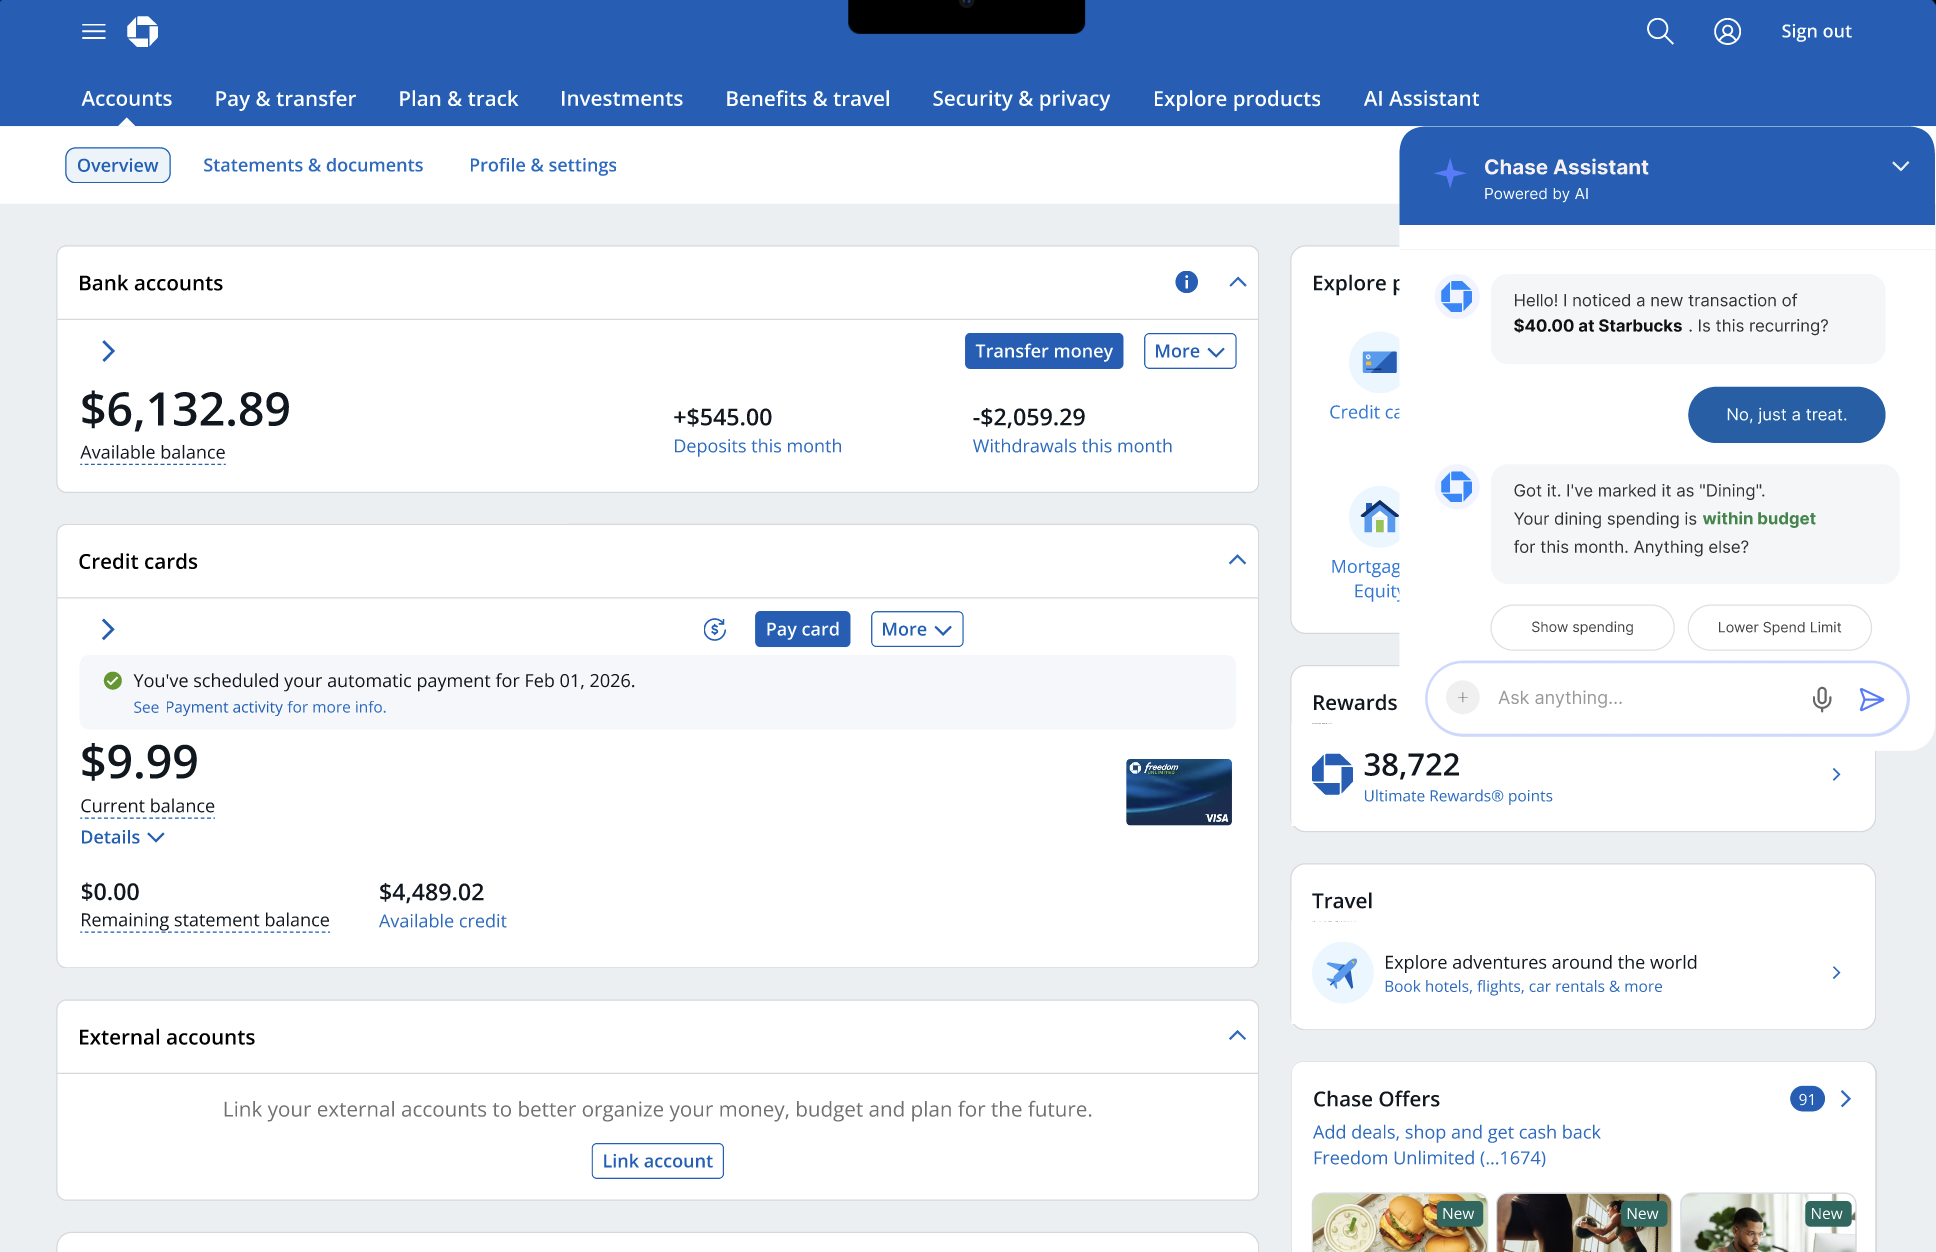Viewport: 1936px width, 1252px height.
Task: Collapse the Bank accounts section
Action: click(1237, 282)
